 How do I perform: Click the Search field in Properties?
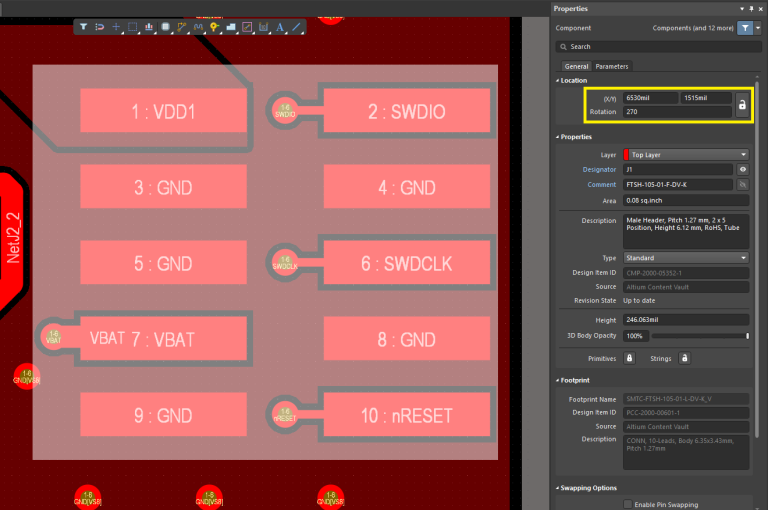coord(659,47)
